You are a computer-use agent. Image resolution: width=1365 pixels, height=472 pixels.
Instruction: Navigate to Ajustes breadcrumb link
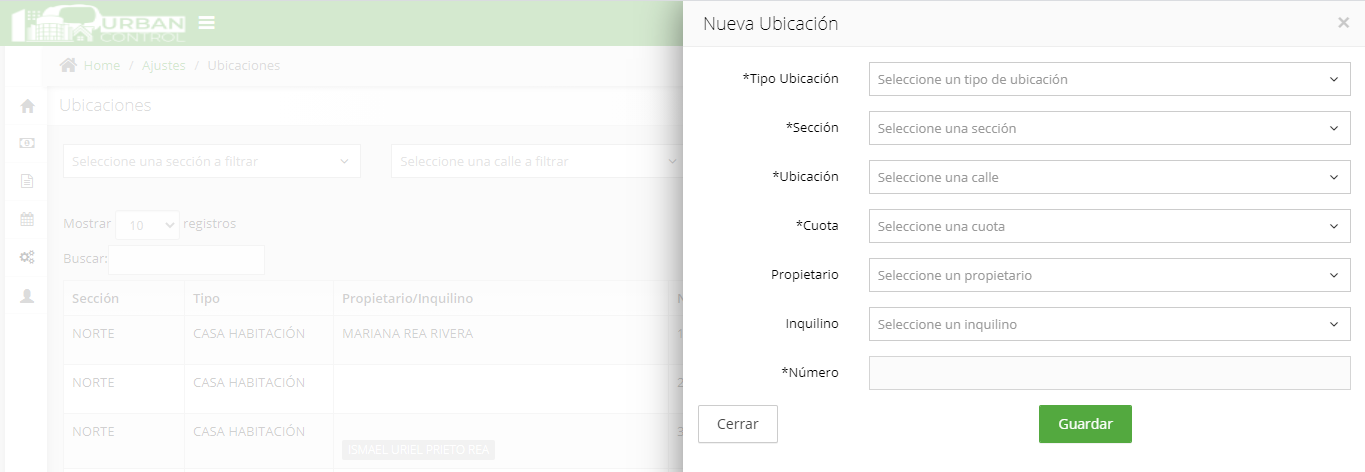click(164, 66)
